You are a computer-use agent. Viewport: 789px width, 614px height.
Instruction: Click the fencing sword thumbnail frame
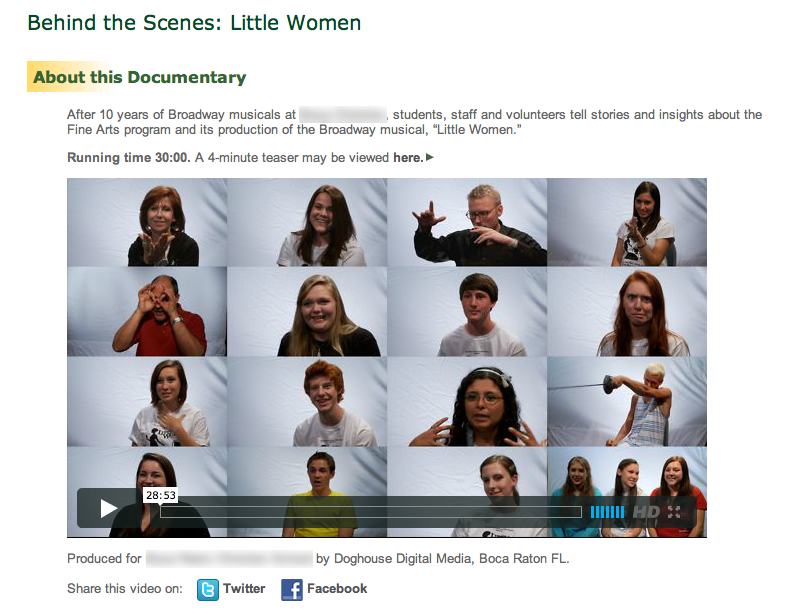click(x=627, y=402)
